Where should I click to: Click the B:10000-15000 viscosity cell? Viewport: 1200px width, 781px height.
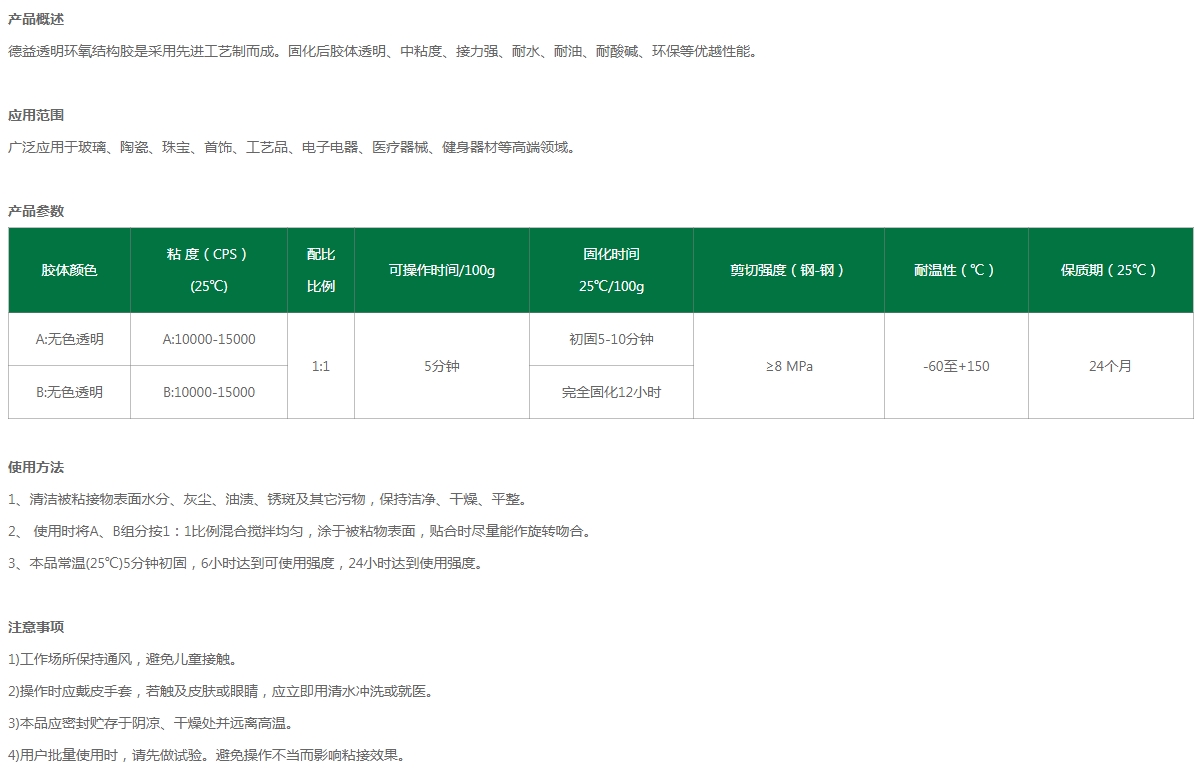point(209,392)
